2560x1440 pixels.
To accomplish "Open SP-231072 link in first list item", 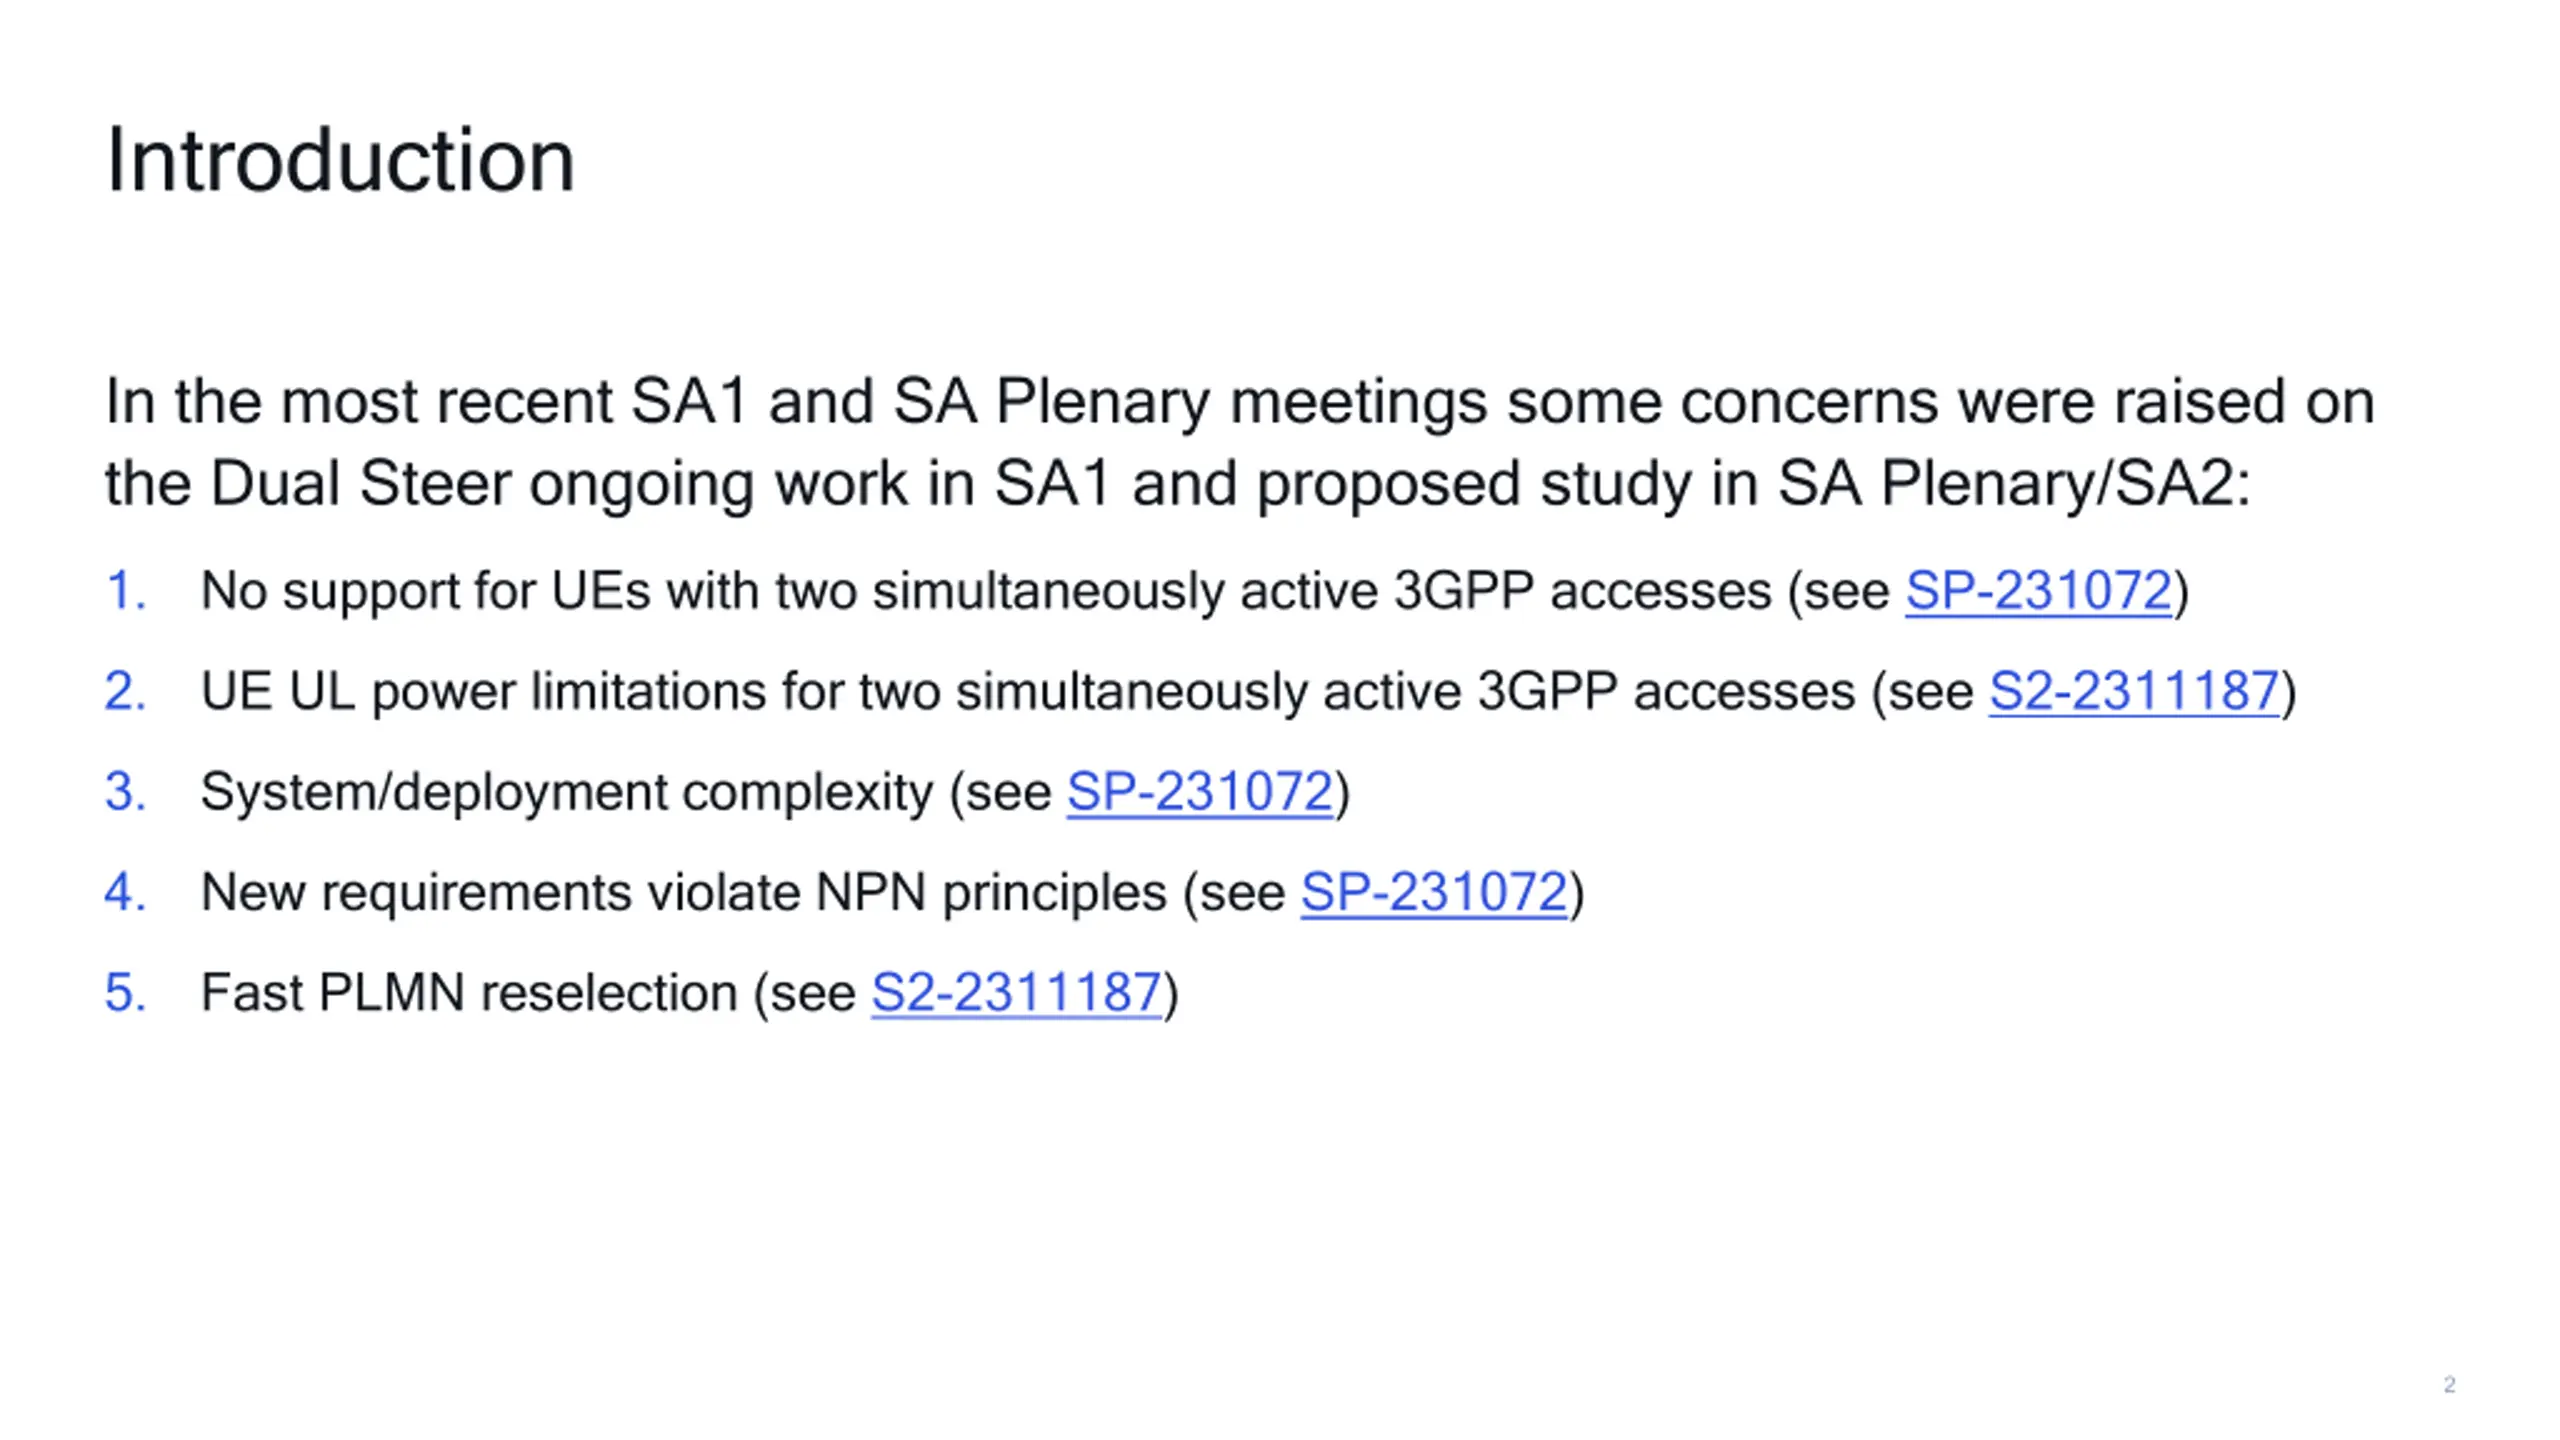I will 2038,590.
